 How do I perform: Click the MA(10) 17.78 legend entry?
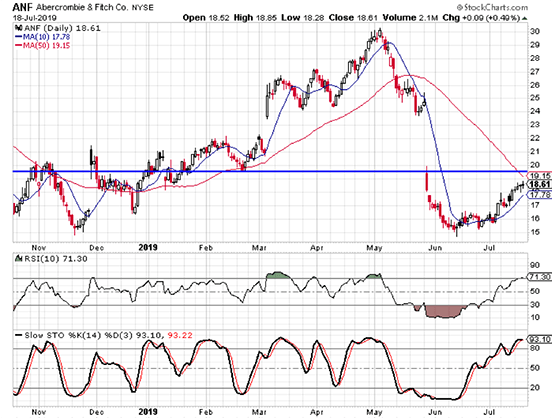click(43, 37)
